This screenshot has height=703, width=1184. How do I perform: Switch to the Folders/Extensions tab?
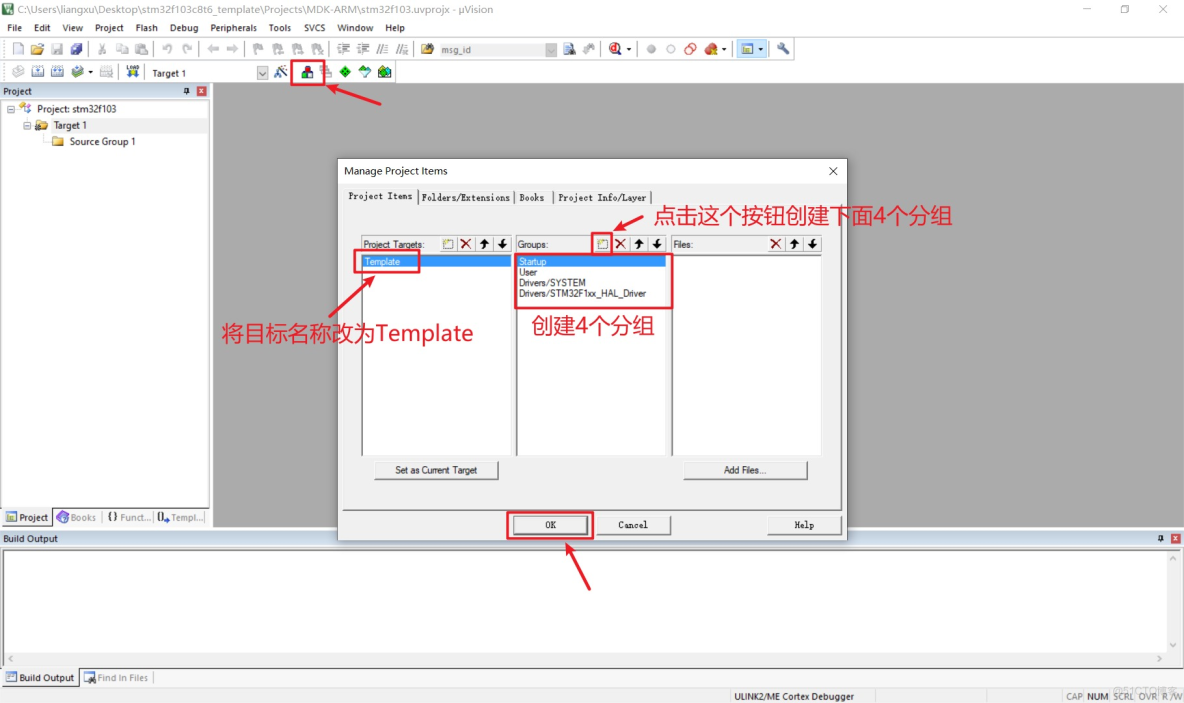465,197
